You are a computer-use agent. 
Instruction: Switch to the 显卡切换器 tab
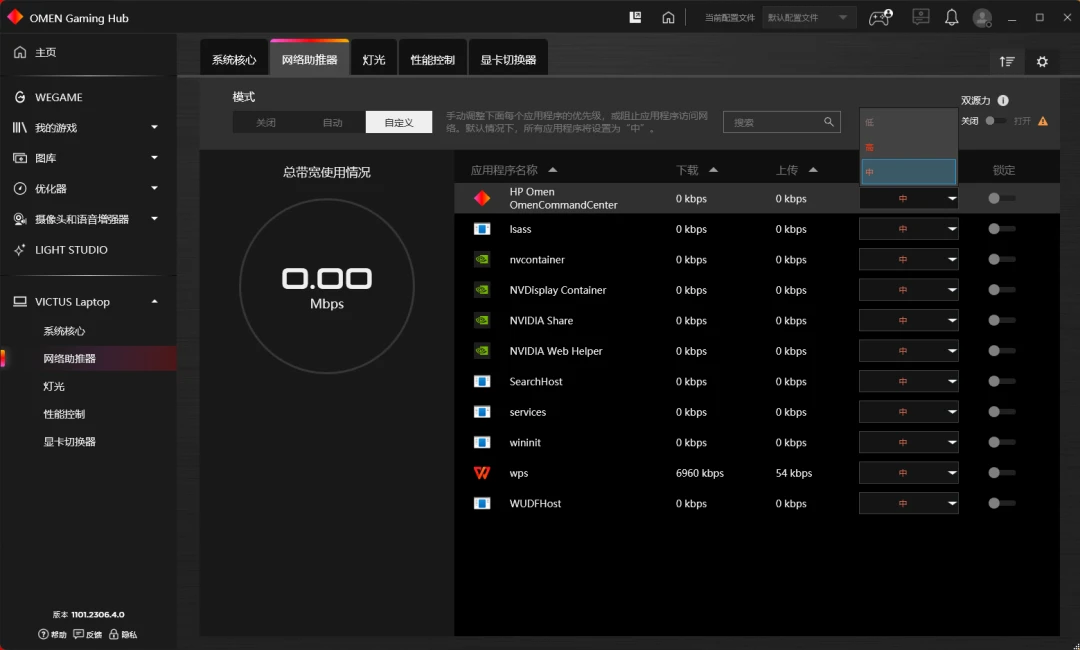tap(508, 60)
